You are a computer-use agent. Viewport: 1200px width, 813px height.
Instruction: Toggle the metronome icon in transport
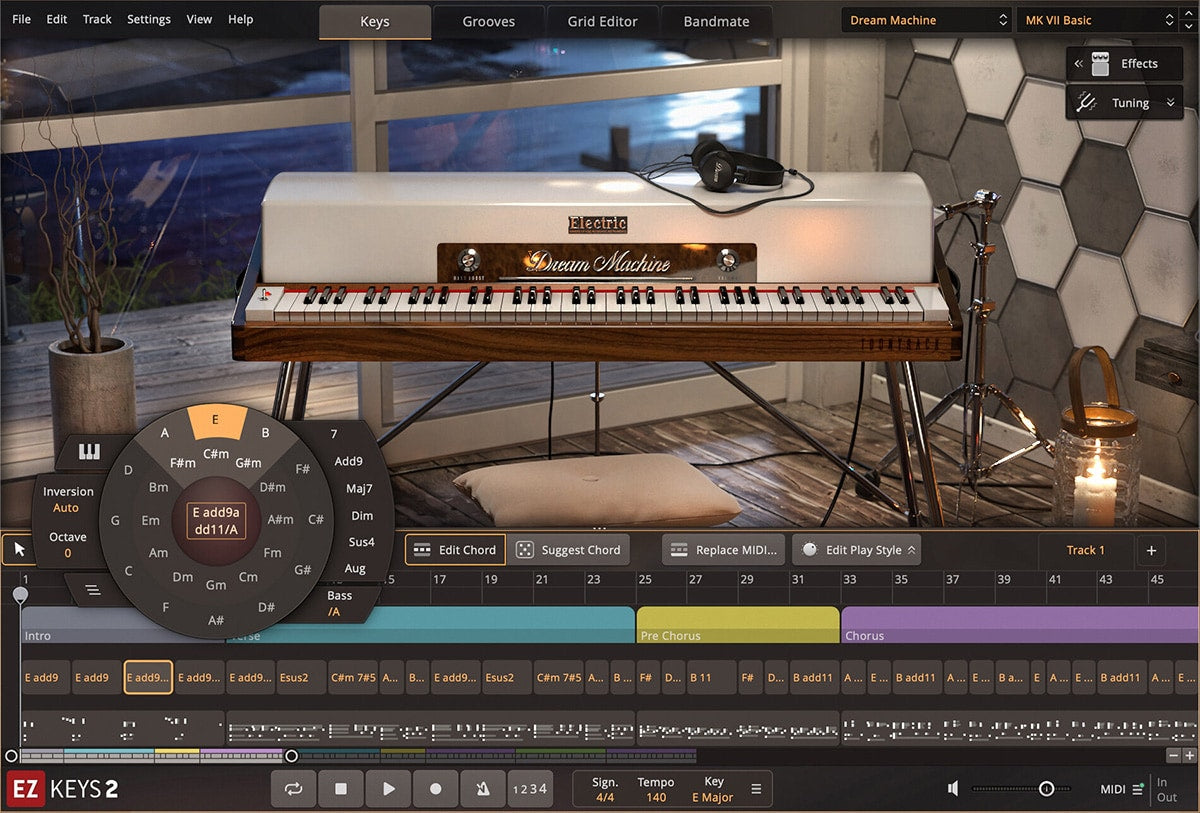[x=483, y=789]
